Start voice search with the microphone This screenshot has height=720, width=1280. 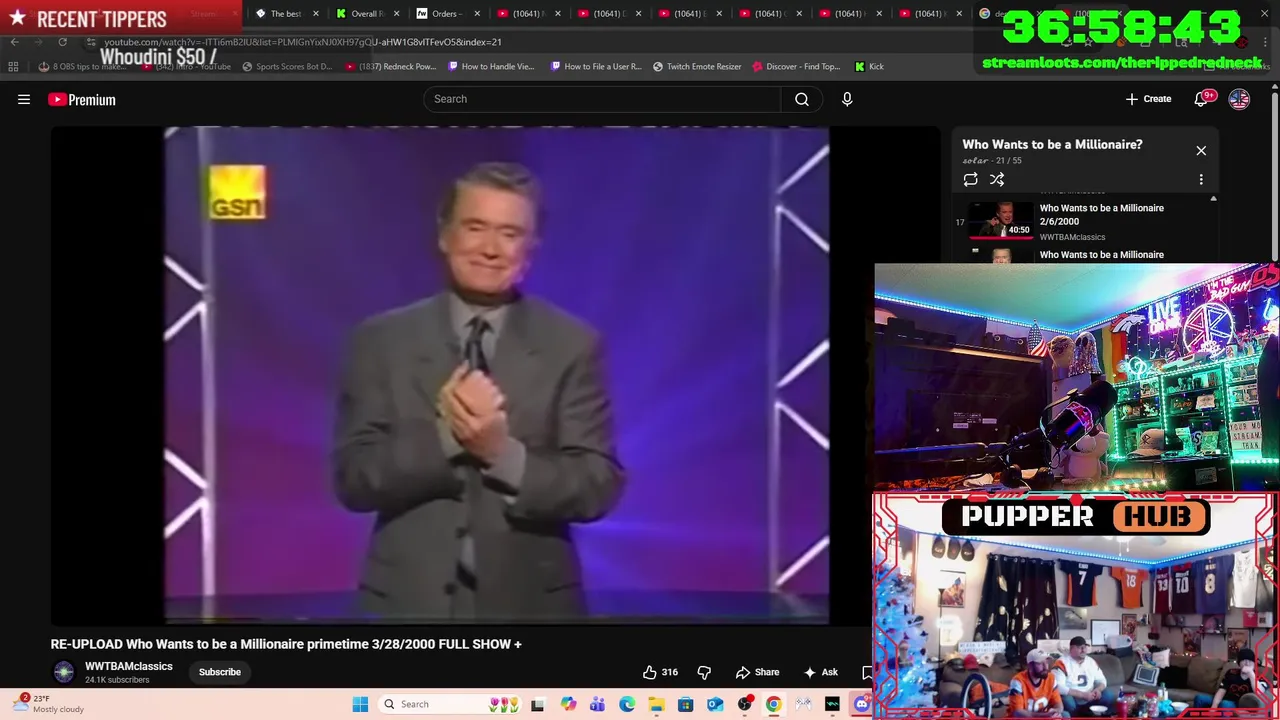pos(847,99)
